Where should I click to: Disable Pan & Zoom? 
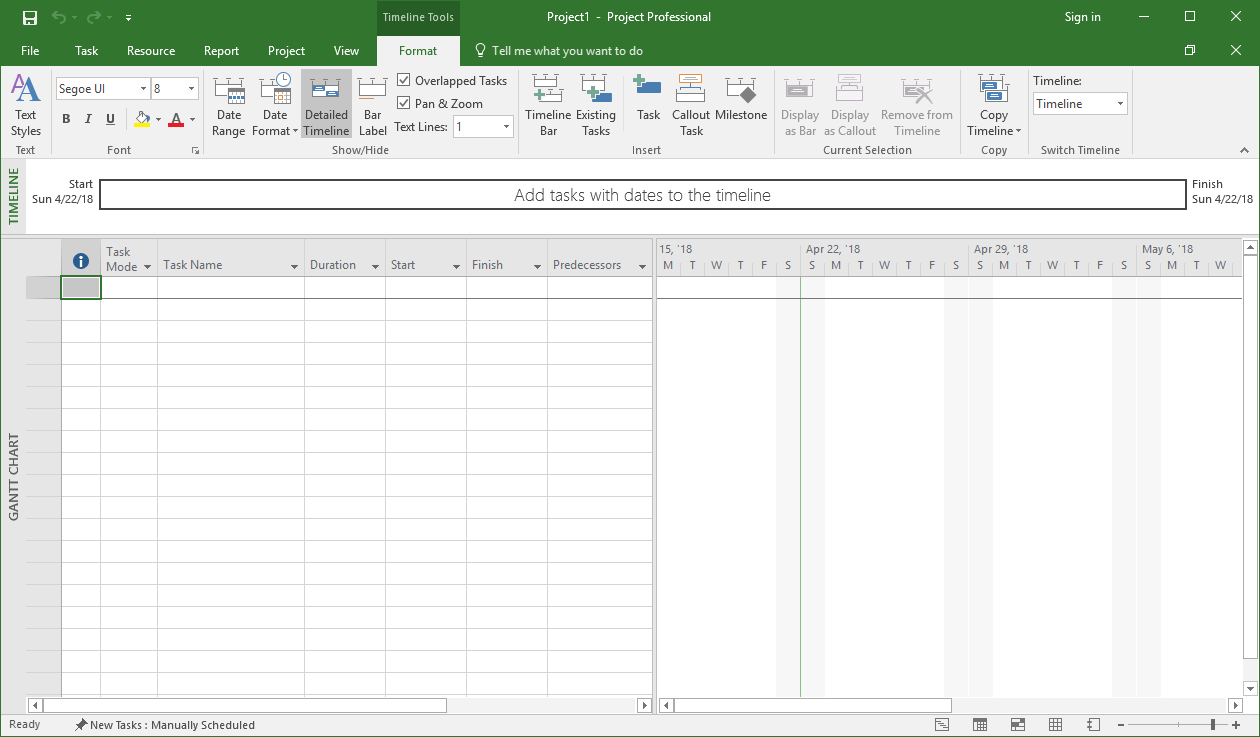403,103
